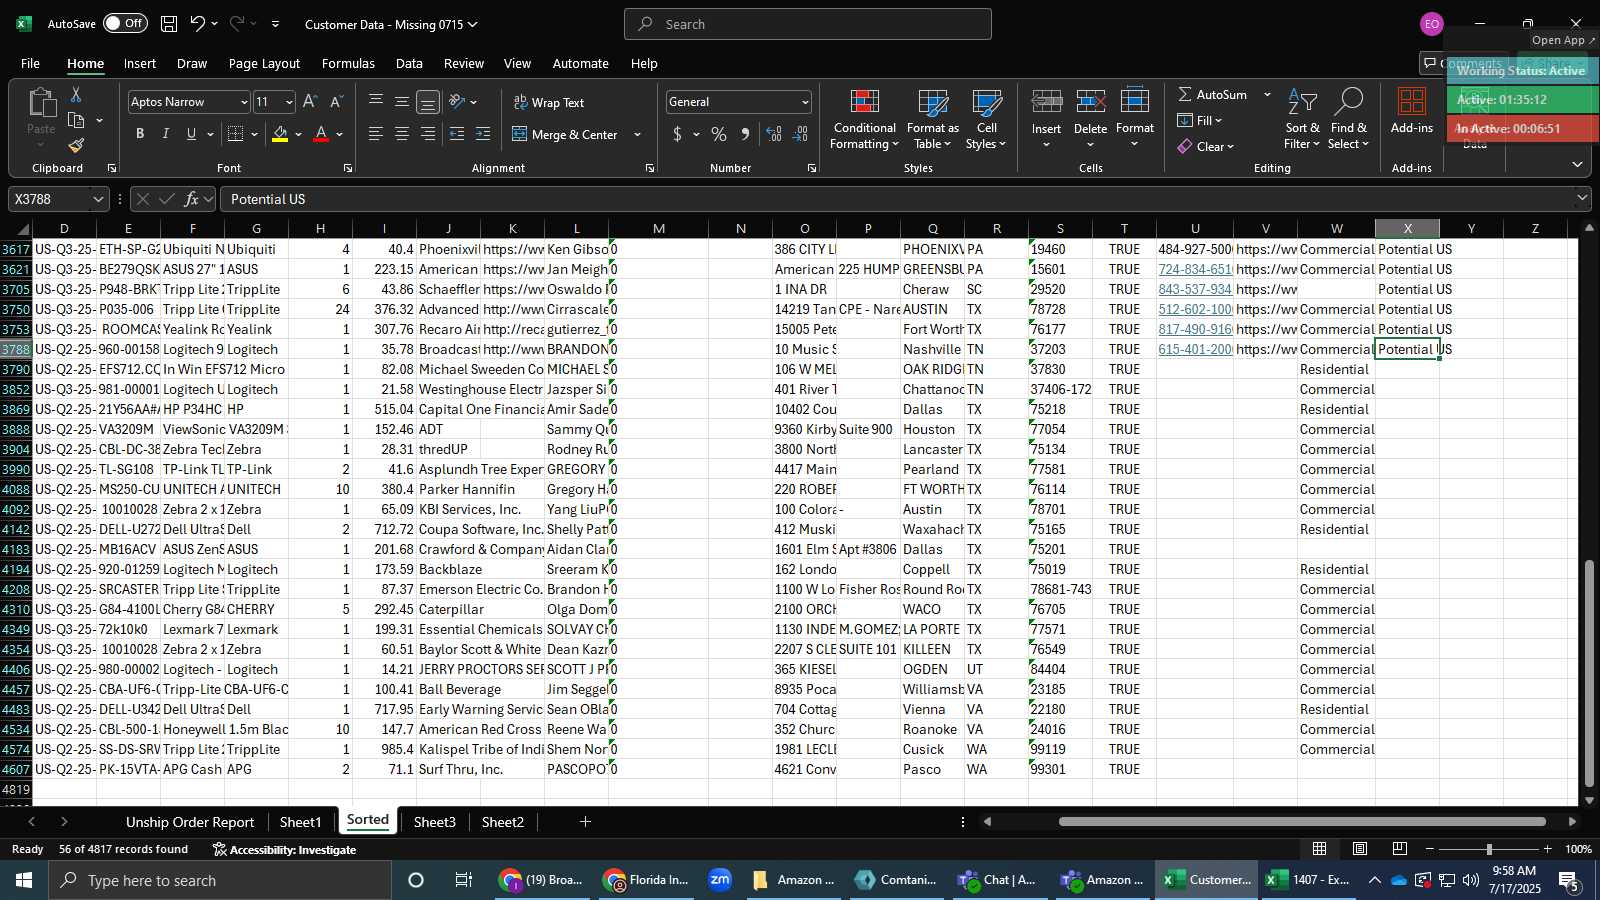The image size is (1600, 900).
Task: Click Merge & Center button
Action: (x=566, y=134)
